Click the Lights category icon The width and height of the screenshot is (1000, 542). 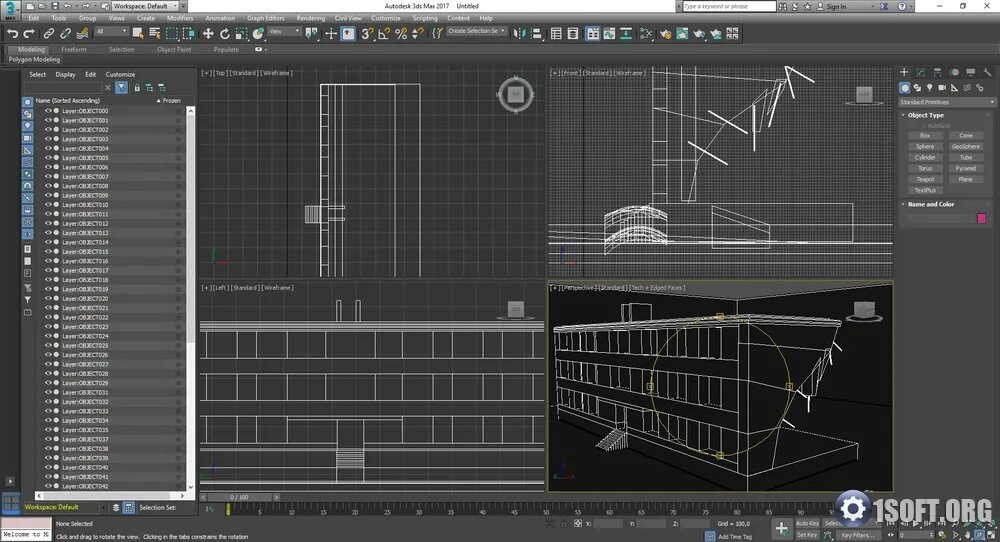(929, 87)
